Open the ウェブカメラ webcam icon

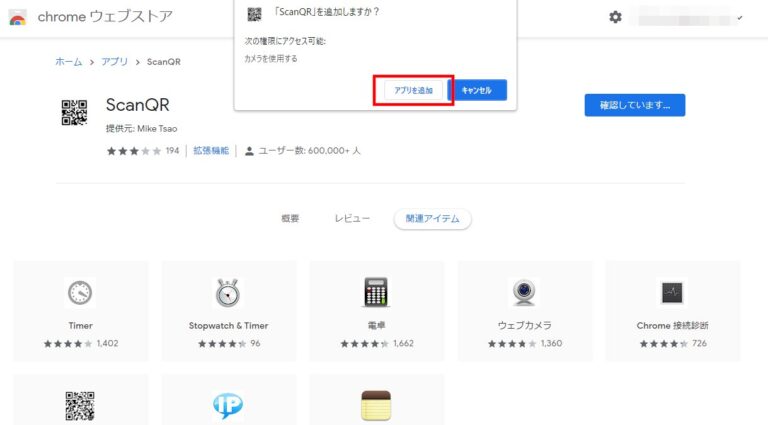pyautogui.click(x=524, y=292)
